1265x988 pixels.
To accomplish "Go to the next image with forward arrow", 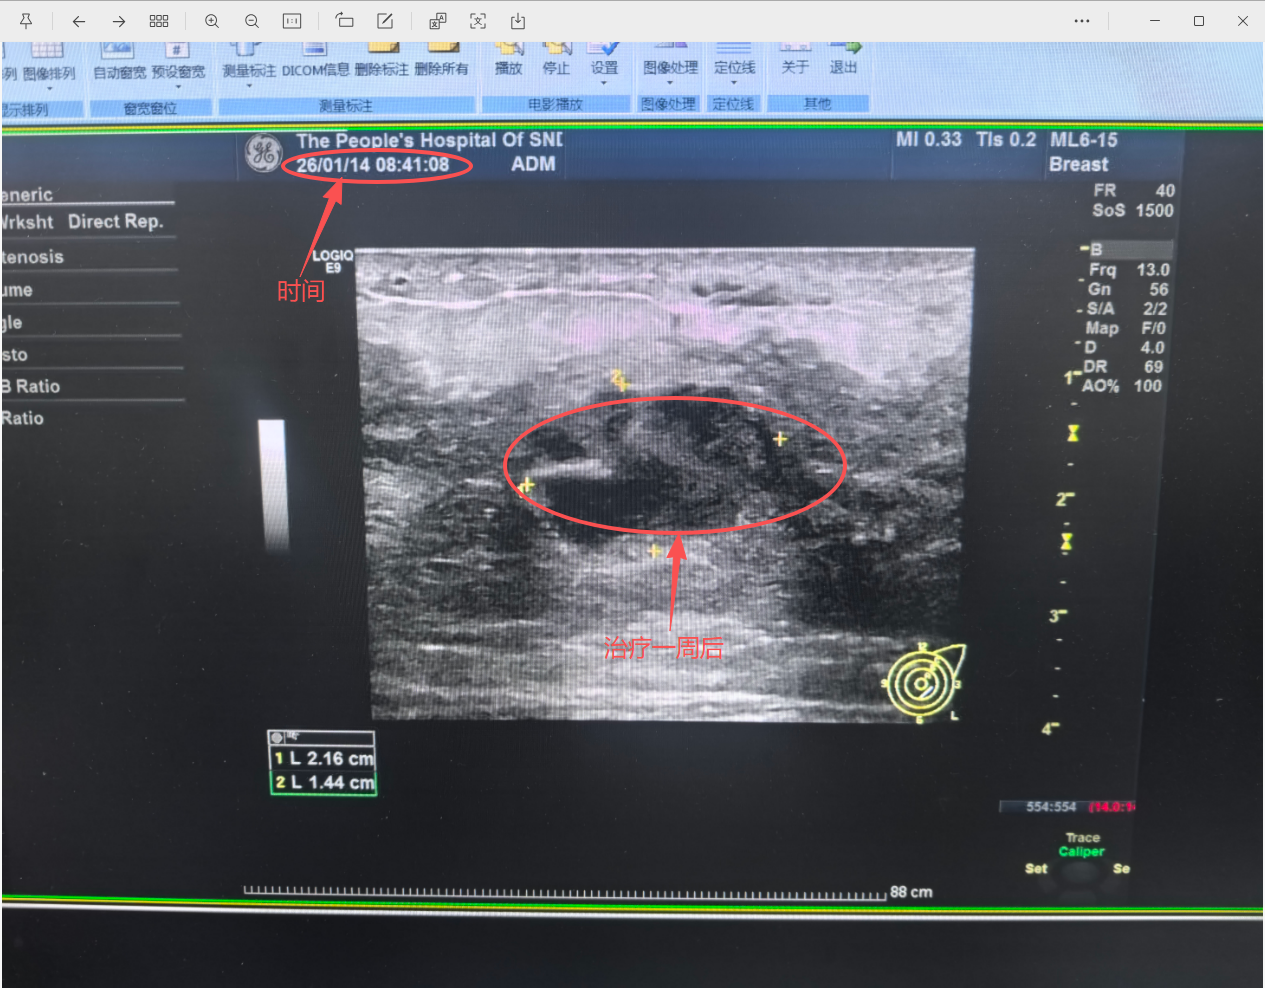I will coord(119,21).
